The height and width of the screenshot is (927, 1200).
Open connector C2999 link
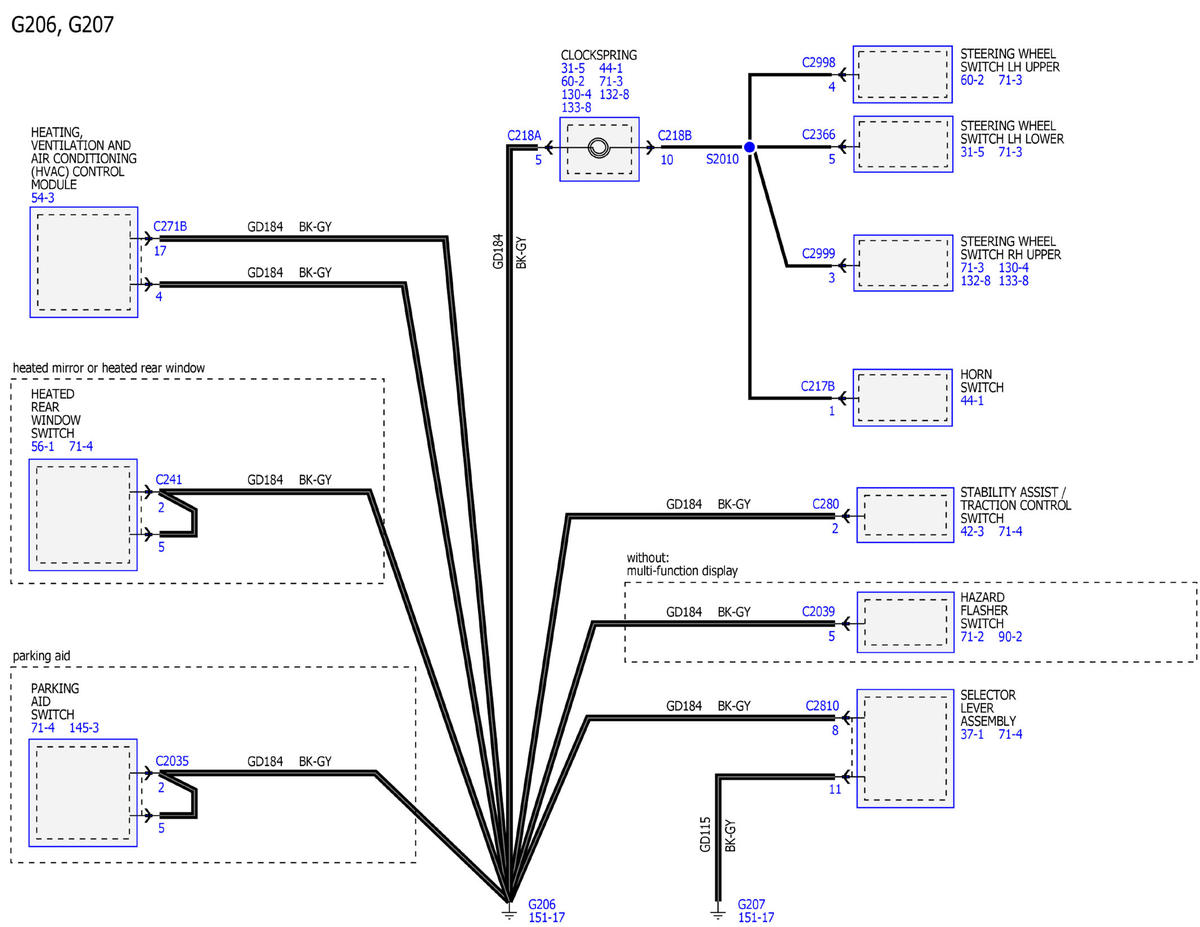[x=818, y=254]
